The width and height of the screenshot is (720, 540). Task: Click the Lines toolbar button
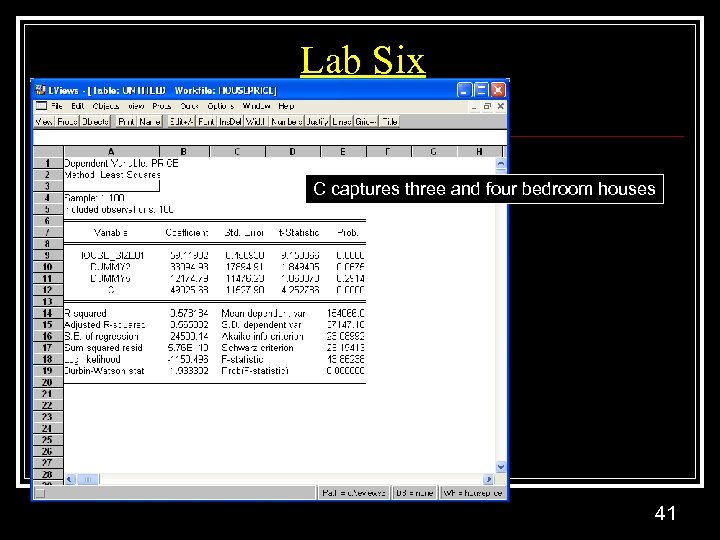coord(342,122)
